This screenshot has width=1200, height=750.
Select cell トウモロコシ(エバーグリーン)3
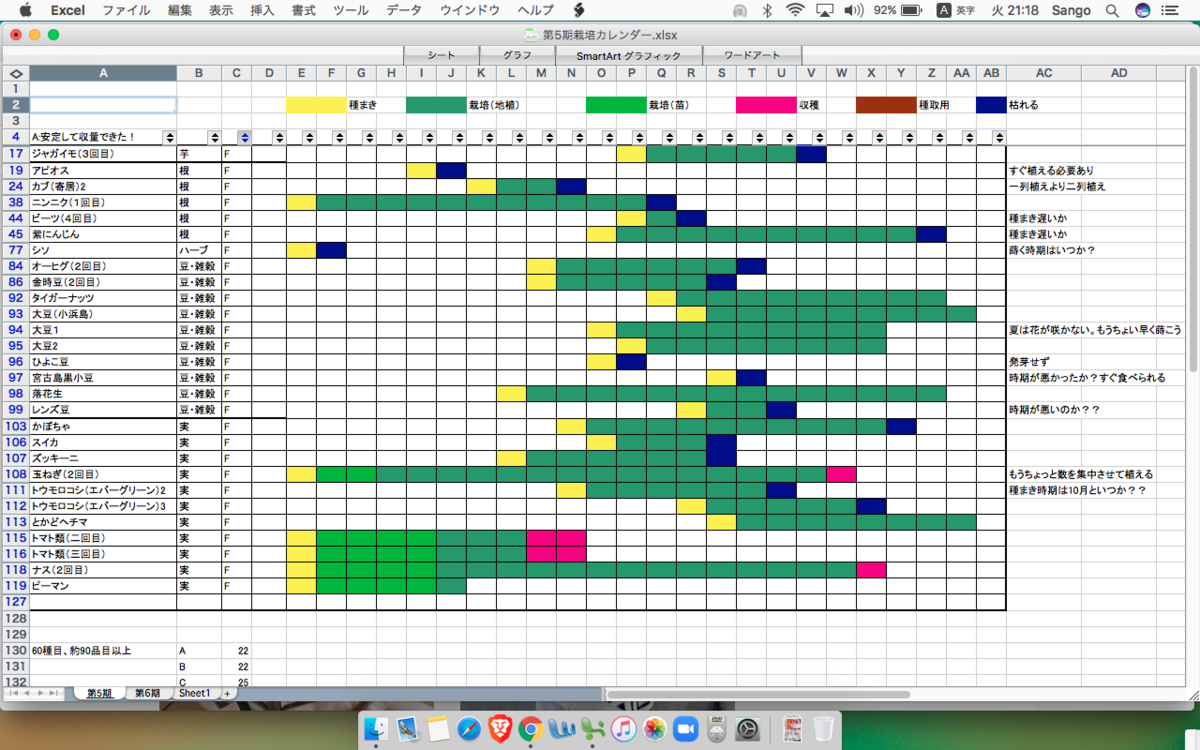pos(103,506)
